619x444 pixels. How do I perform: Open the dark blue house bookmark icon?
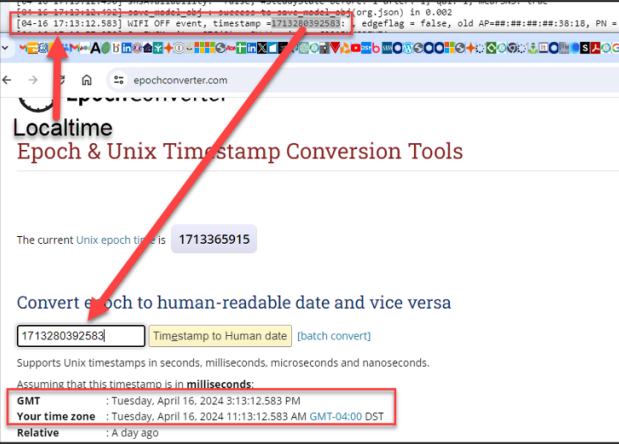click(x=148, y=48)
